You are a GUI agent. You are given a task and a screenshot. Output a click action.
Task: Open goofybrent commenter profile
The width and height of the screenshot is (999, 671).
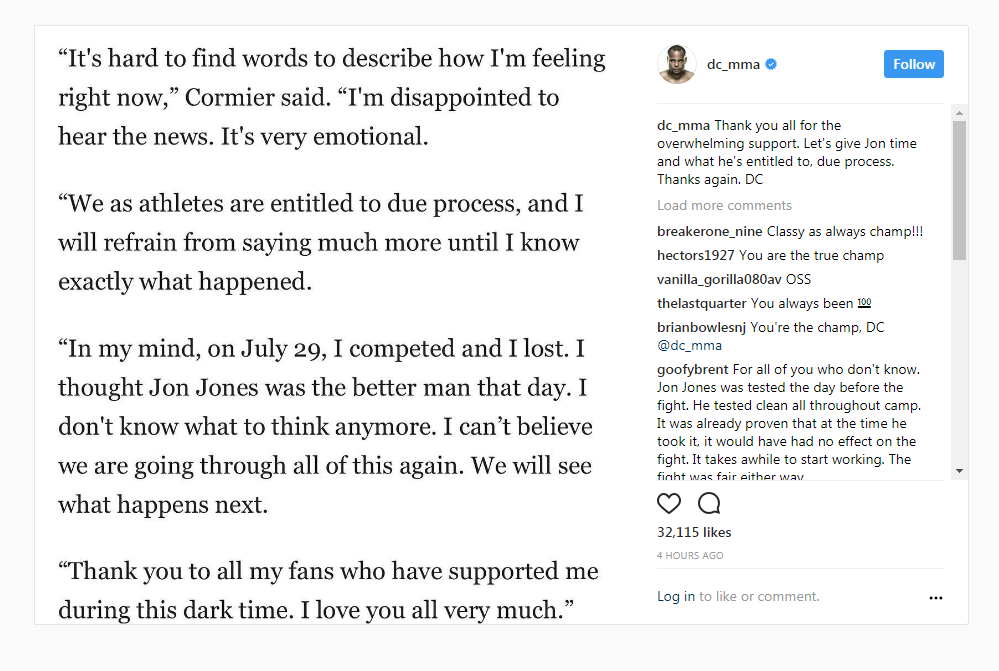pyautogui.click(x=693, y=370)
